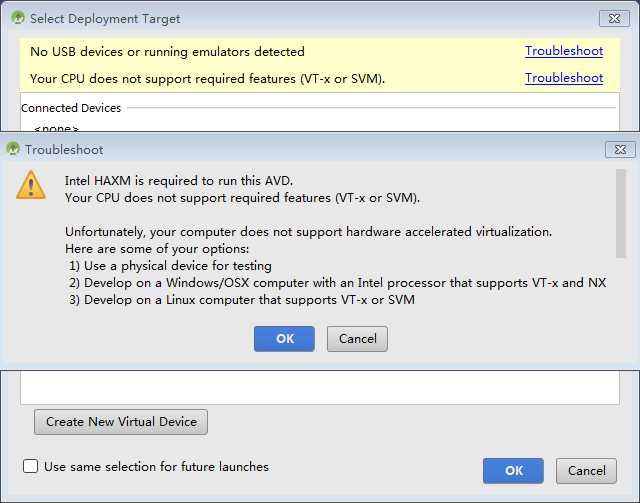Click the yellow warning triangle icon
The image size is (640, 503).
pyautogui.click(x=31, y=185)
